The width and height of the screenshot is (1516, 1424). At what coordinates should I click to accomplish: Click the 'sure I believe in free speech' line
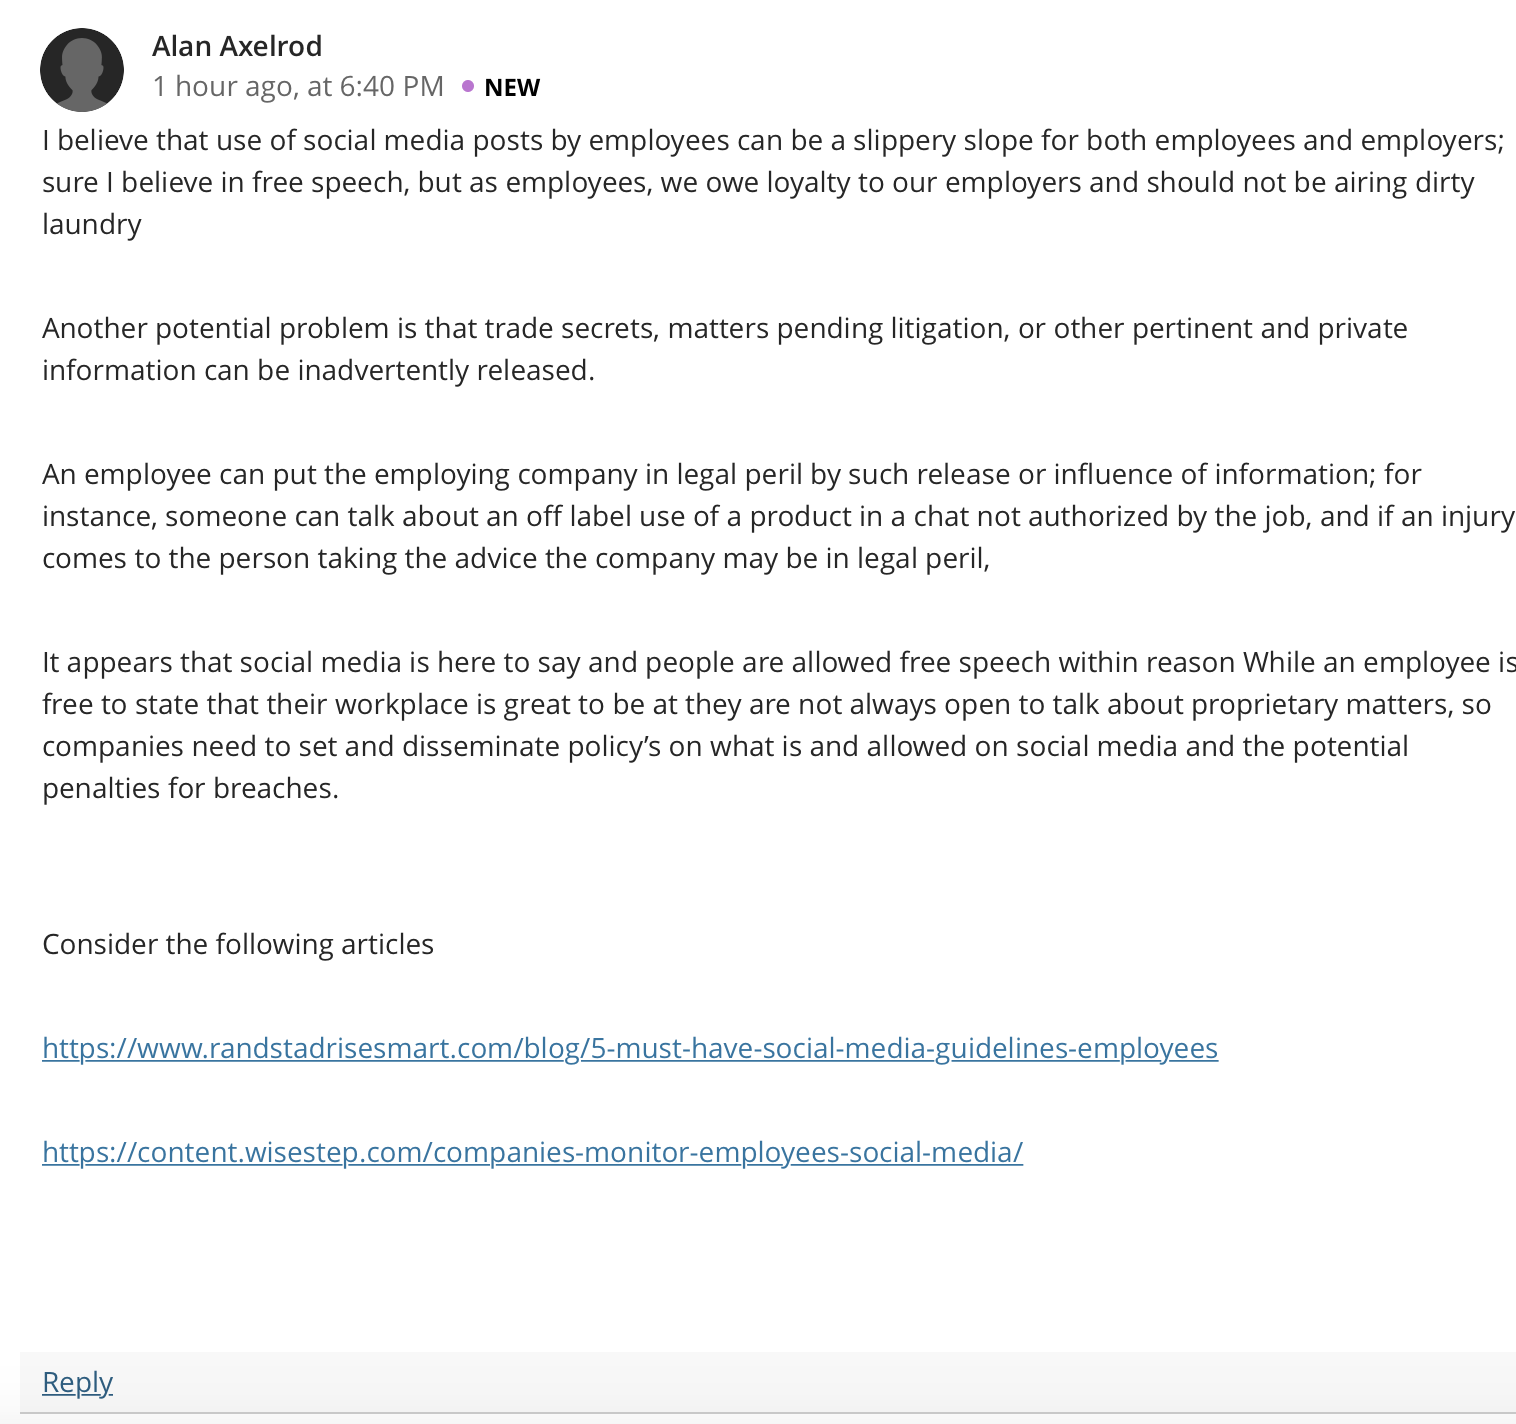pos(758,182)
